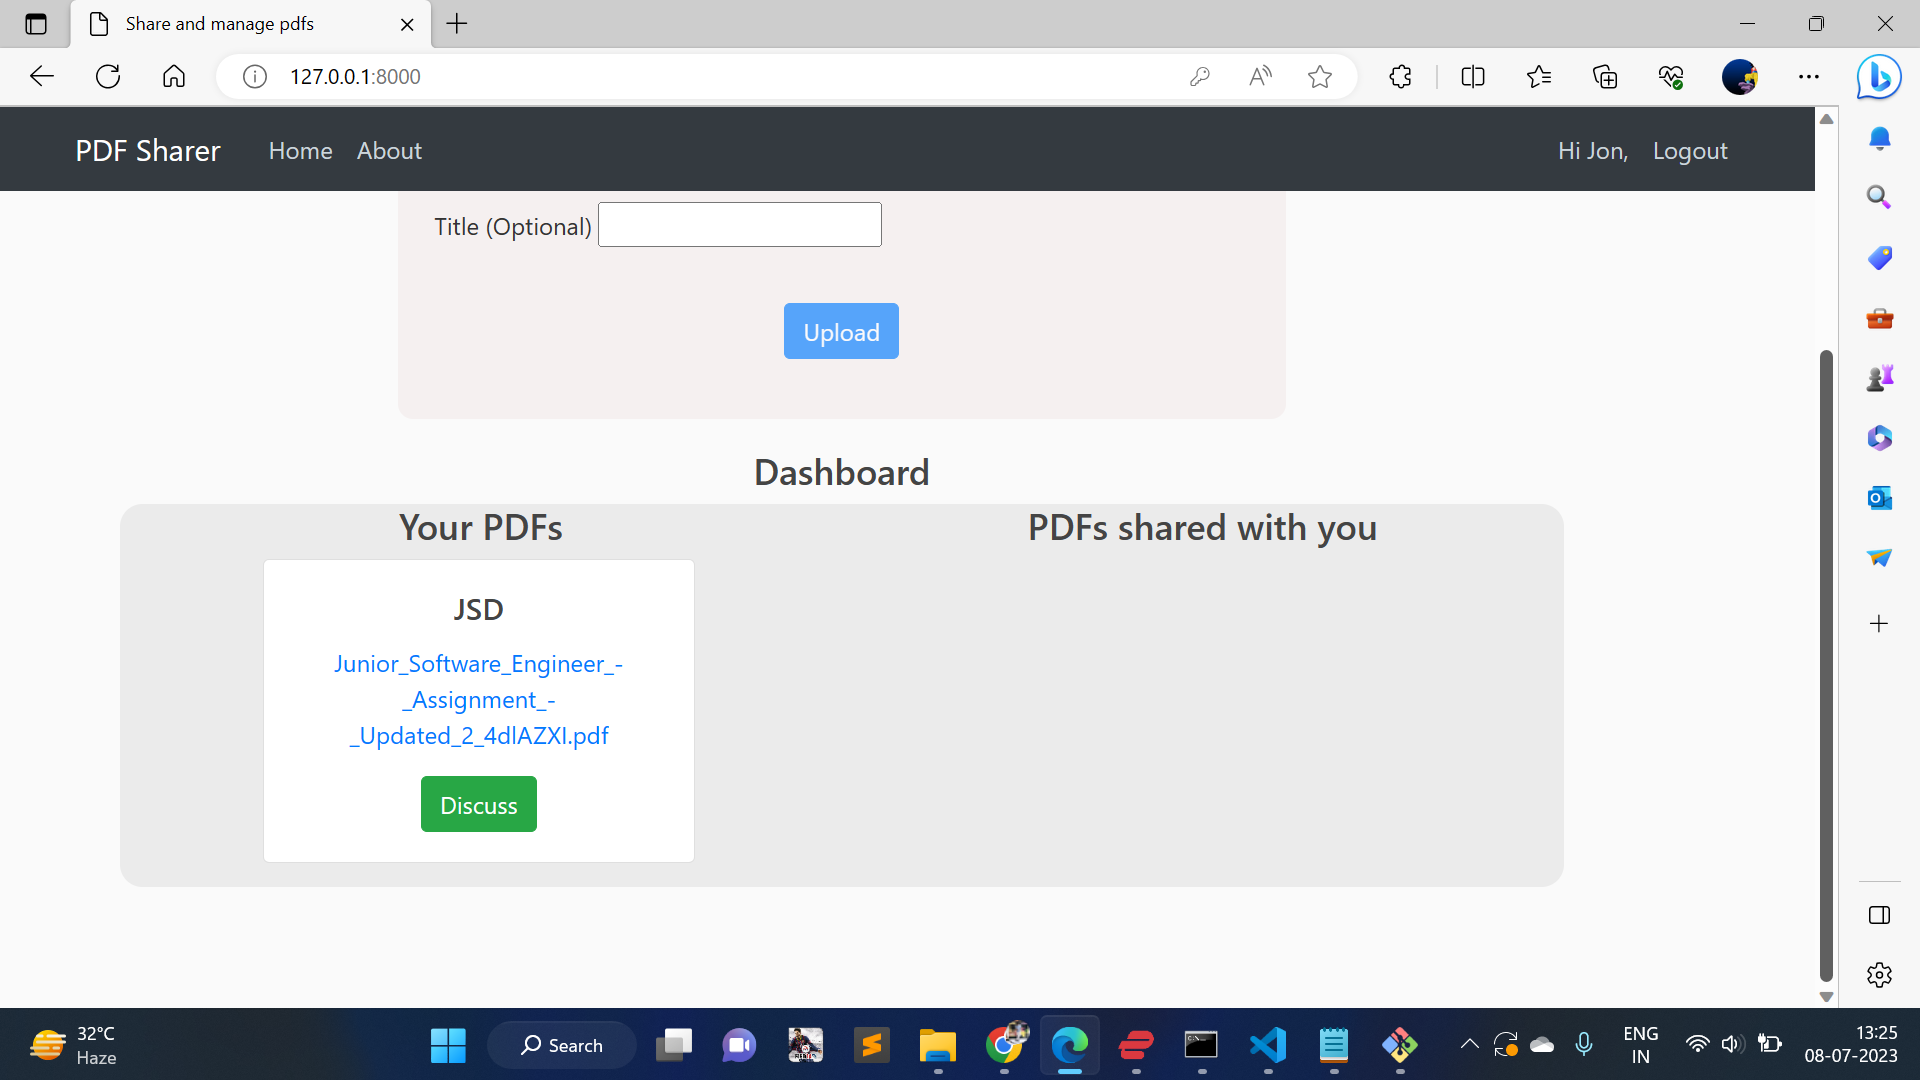Screen dimensions: 1920x1080
Task: Open the Junior_Software_Engineer assignment PDF link
Action: click(478, 699)
